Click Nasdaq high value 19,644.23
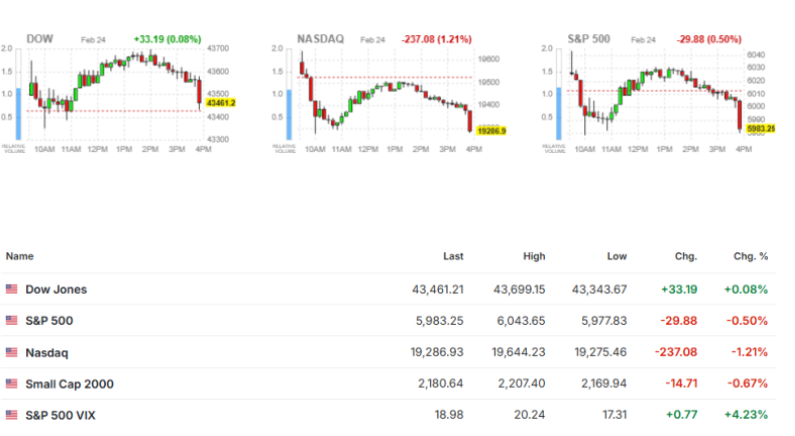Image resolution: width=795 pixels, height=436 pixels. pyautogui.click(x=519, y=352)
